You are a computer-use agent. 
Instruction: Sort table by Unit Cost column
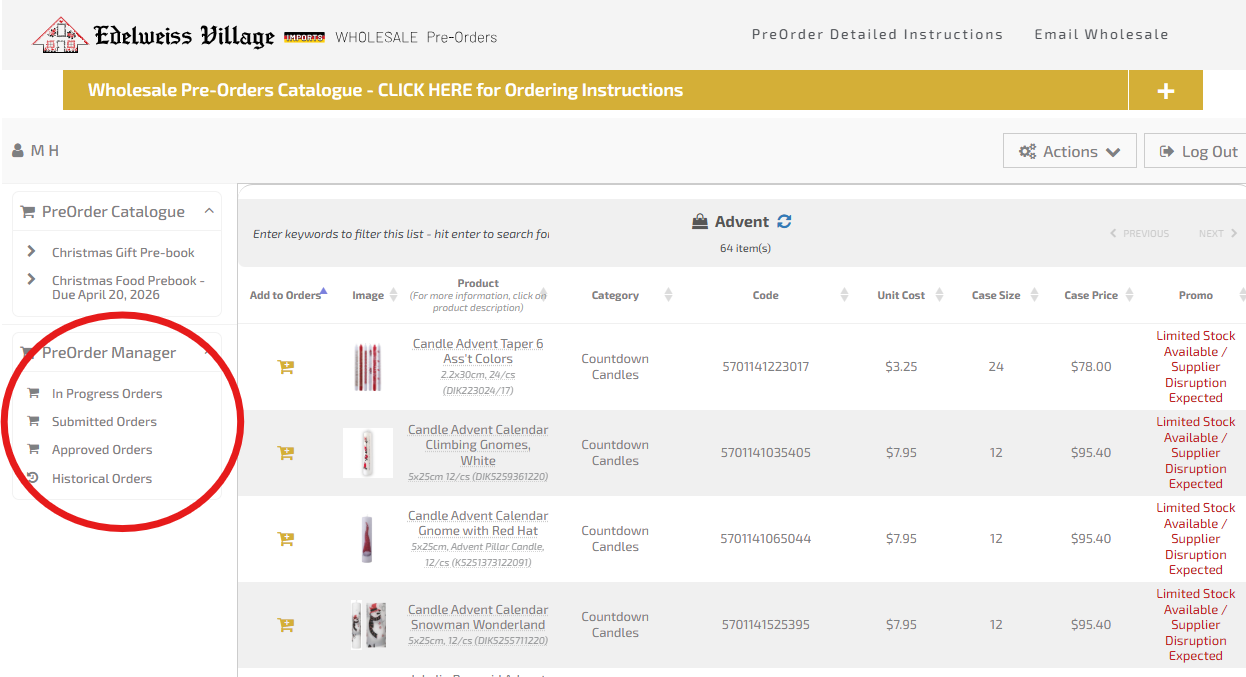tap(901, 295)
